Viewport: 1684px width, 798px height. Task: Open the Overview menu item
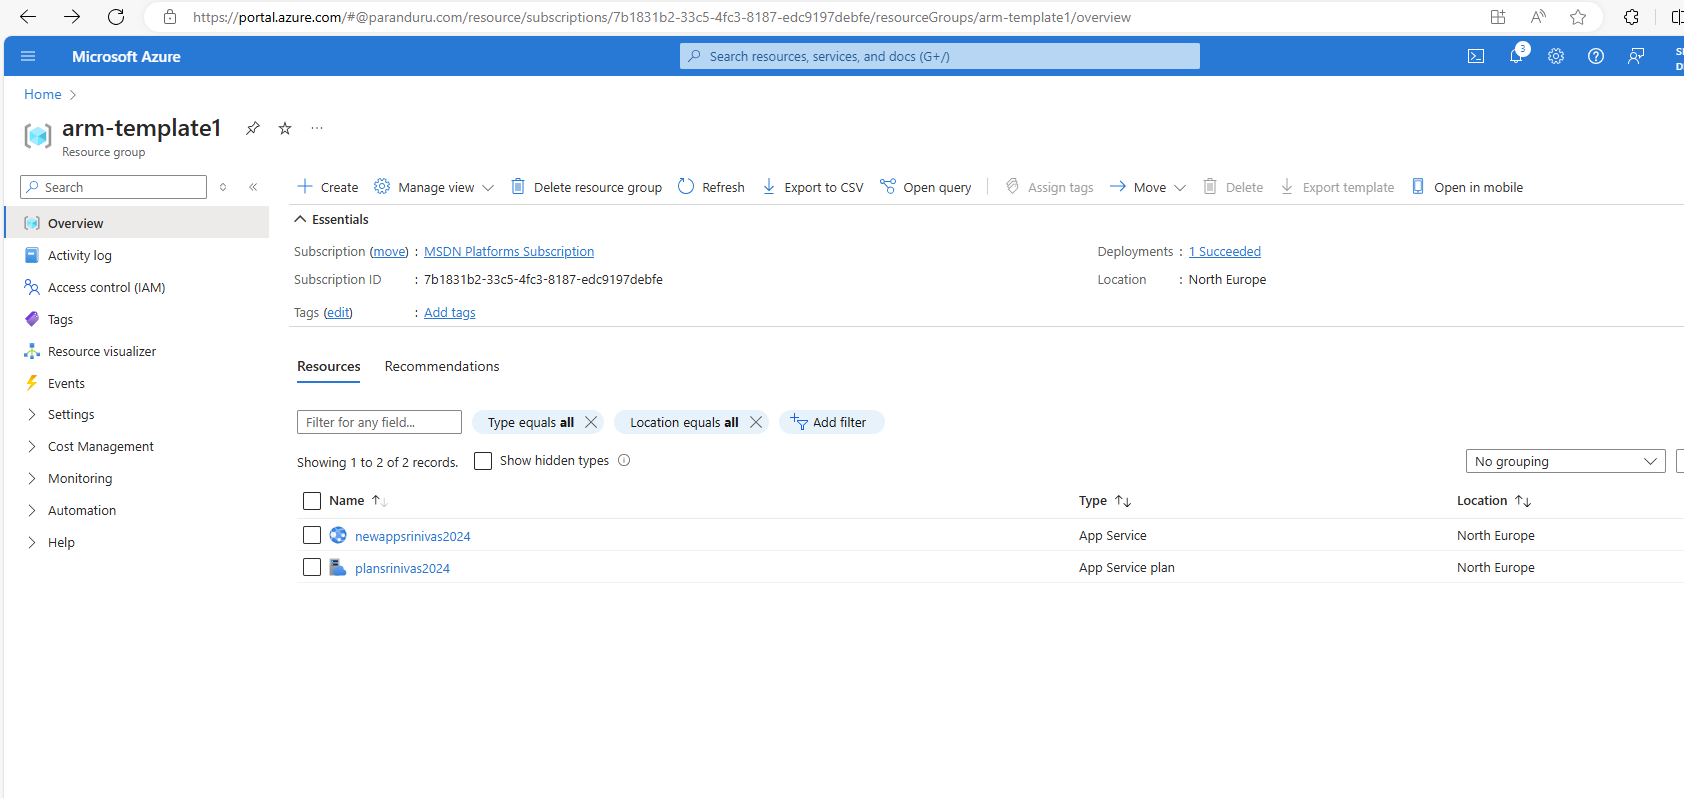[137, 223]
